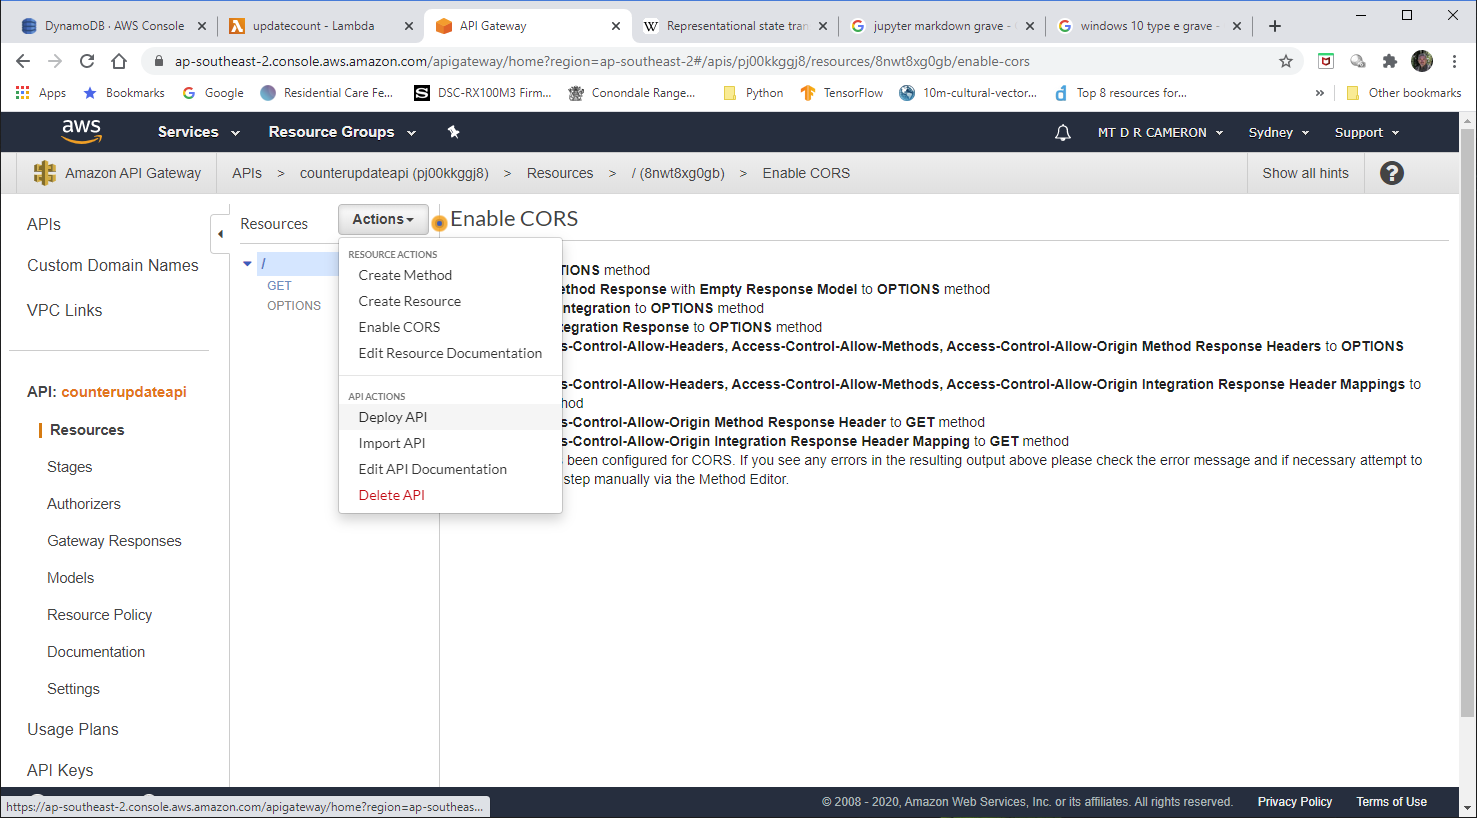The width and height of the screenshot is (1477, 818).
Task: Click the pin shortcuts icon in AWS bar
Action: coord(453,132)
